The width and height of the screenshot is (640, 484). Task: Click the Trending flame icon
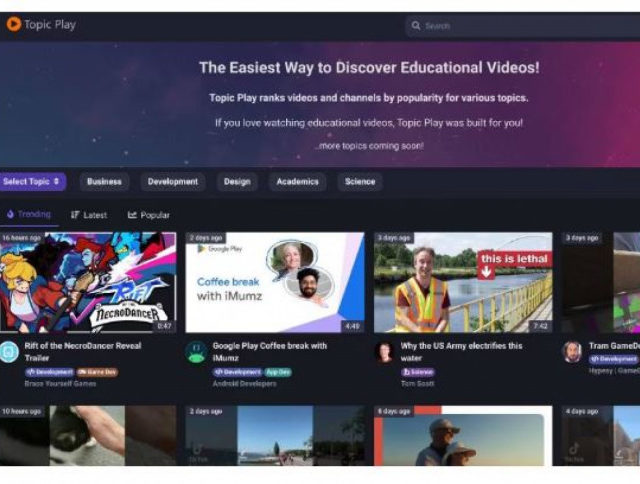[x=10, y=214]
